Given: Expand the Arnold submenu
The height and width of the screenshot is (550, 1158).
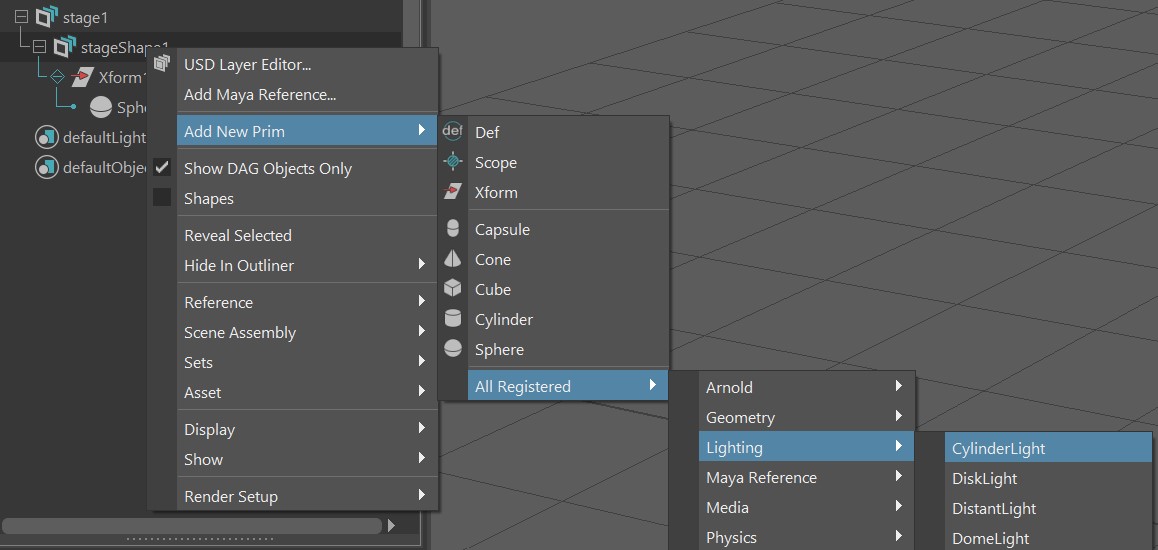Looking at the screenshot, I should click(806, 387).
